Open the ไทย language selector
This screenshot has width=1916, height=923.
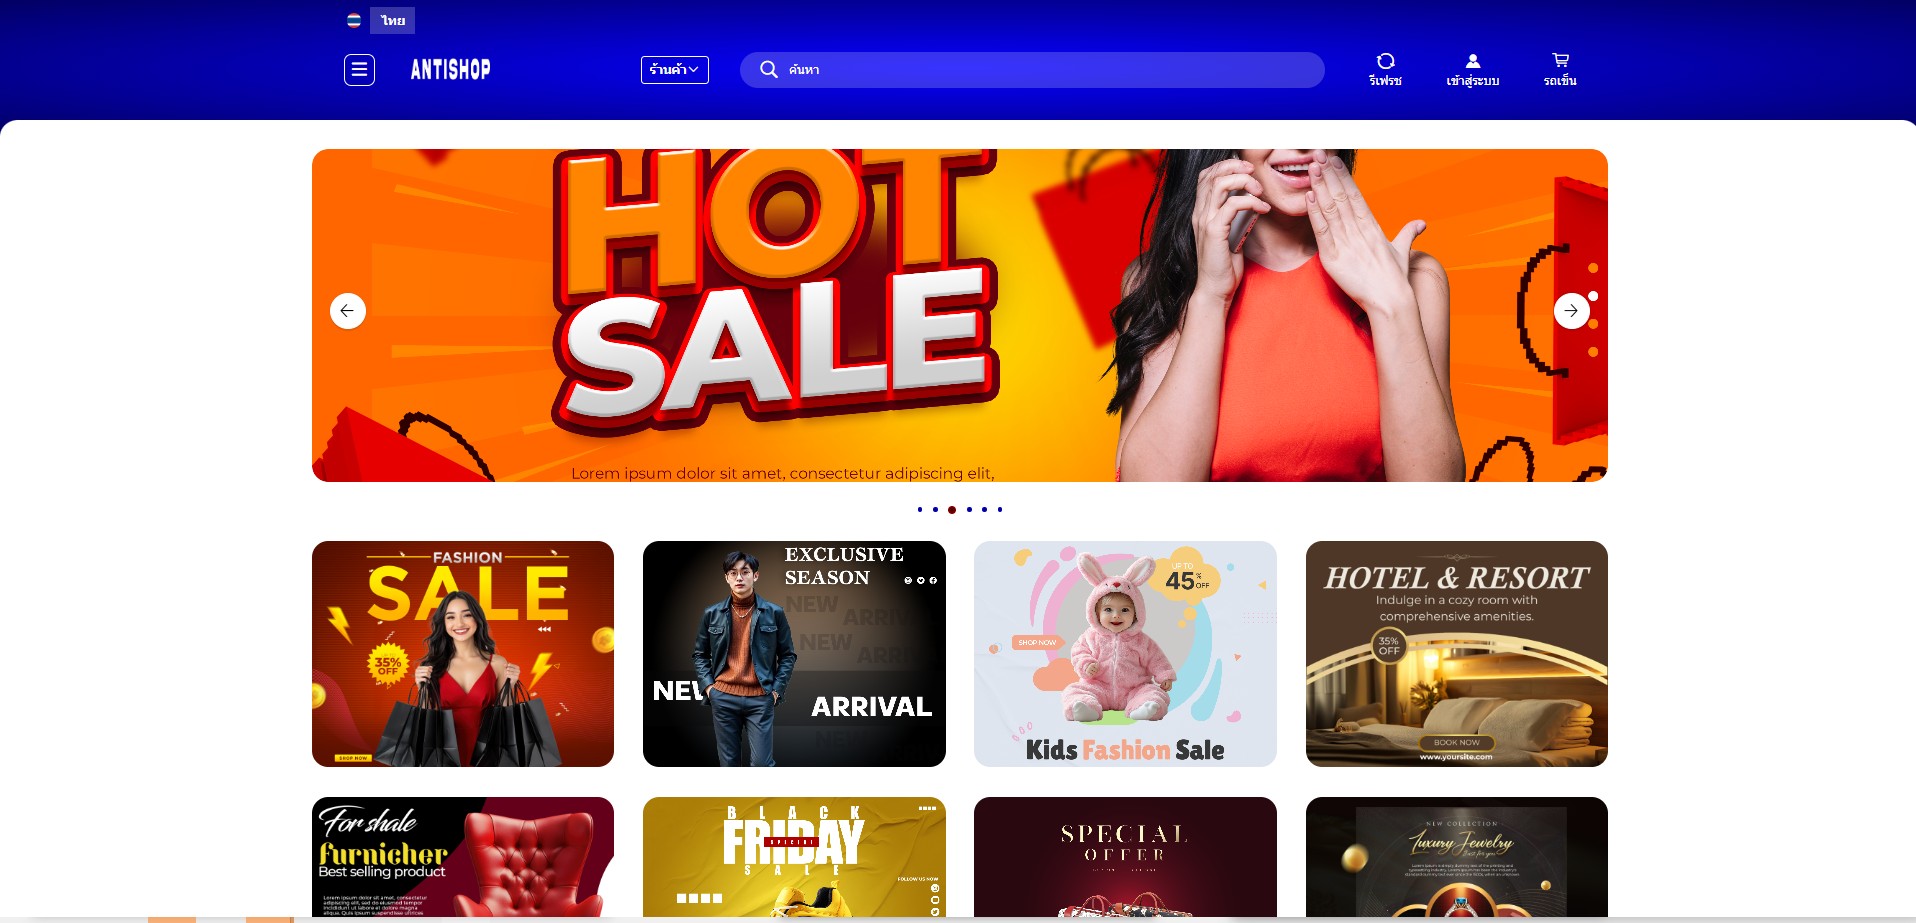click(393, 20)
